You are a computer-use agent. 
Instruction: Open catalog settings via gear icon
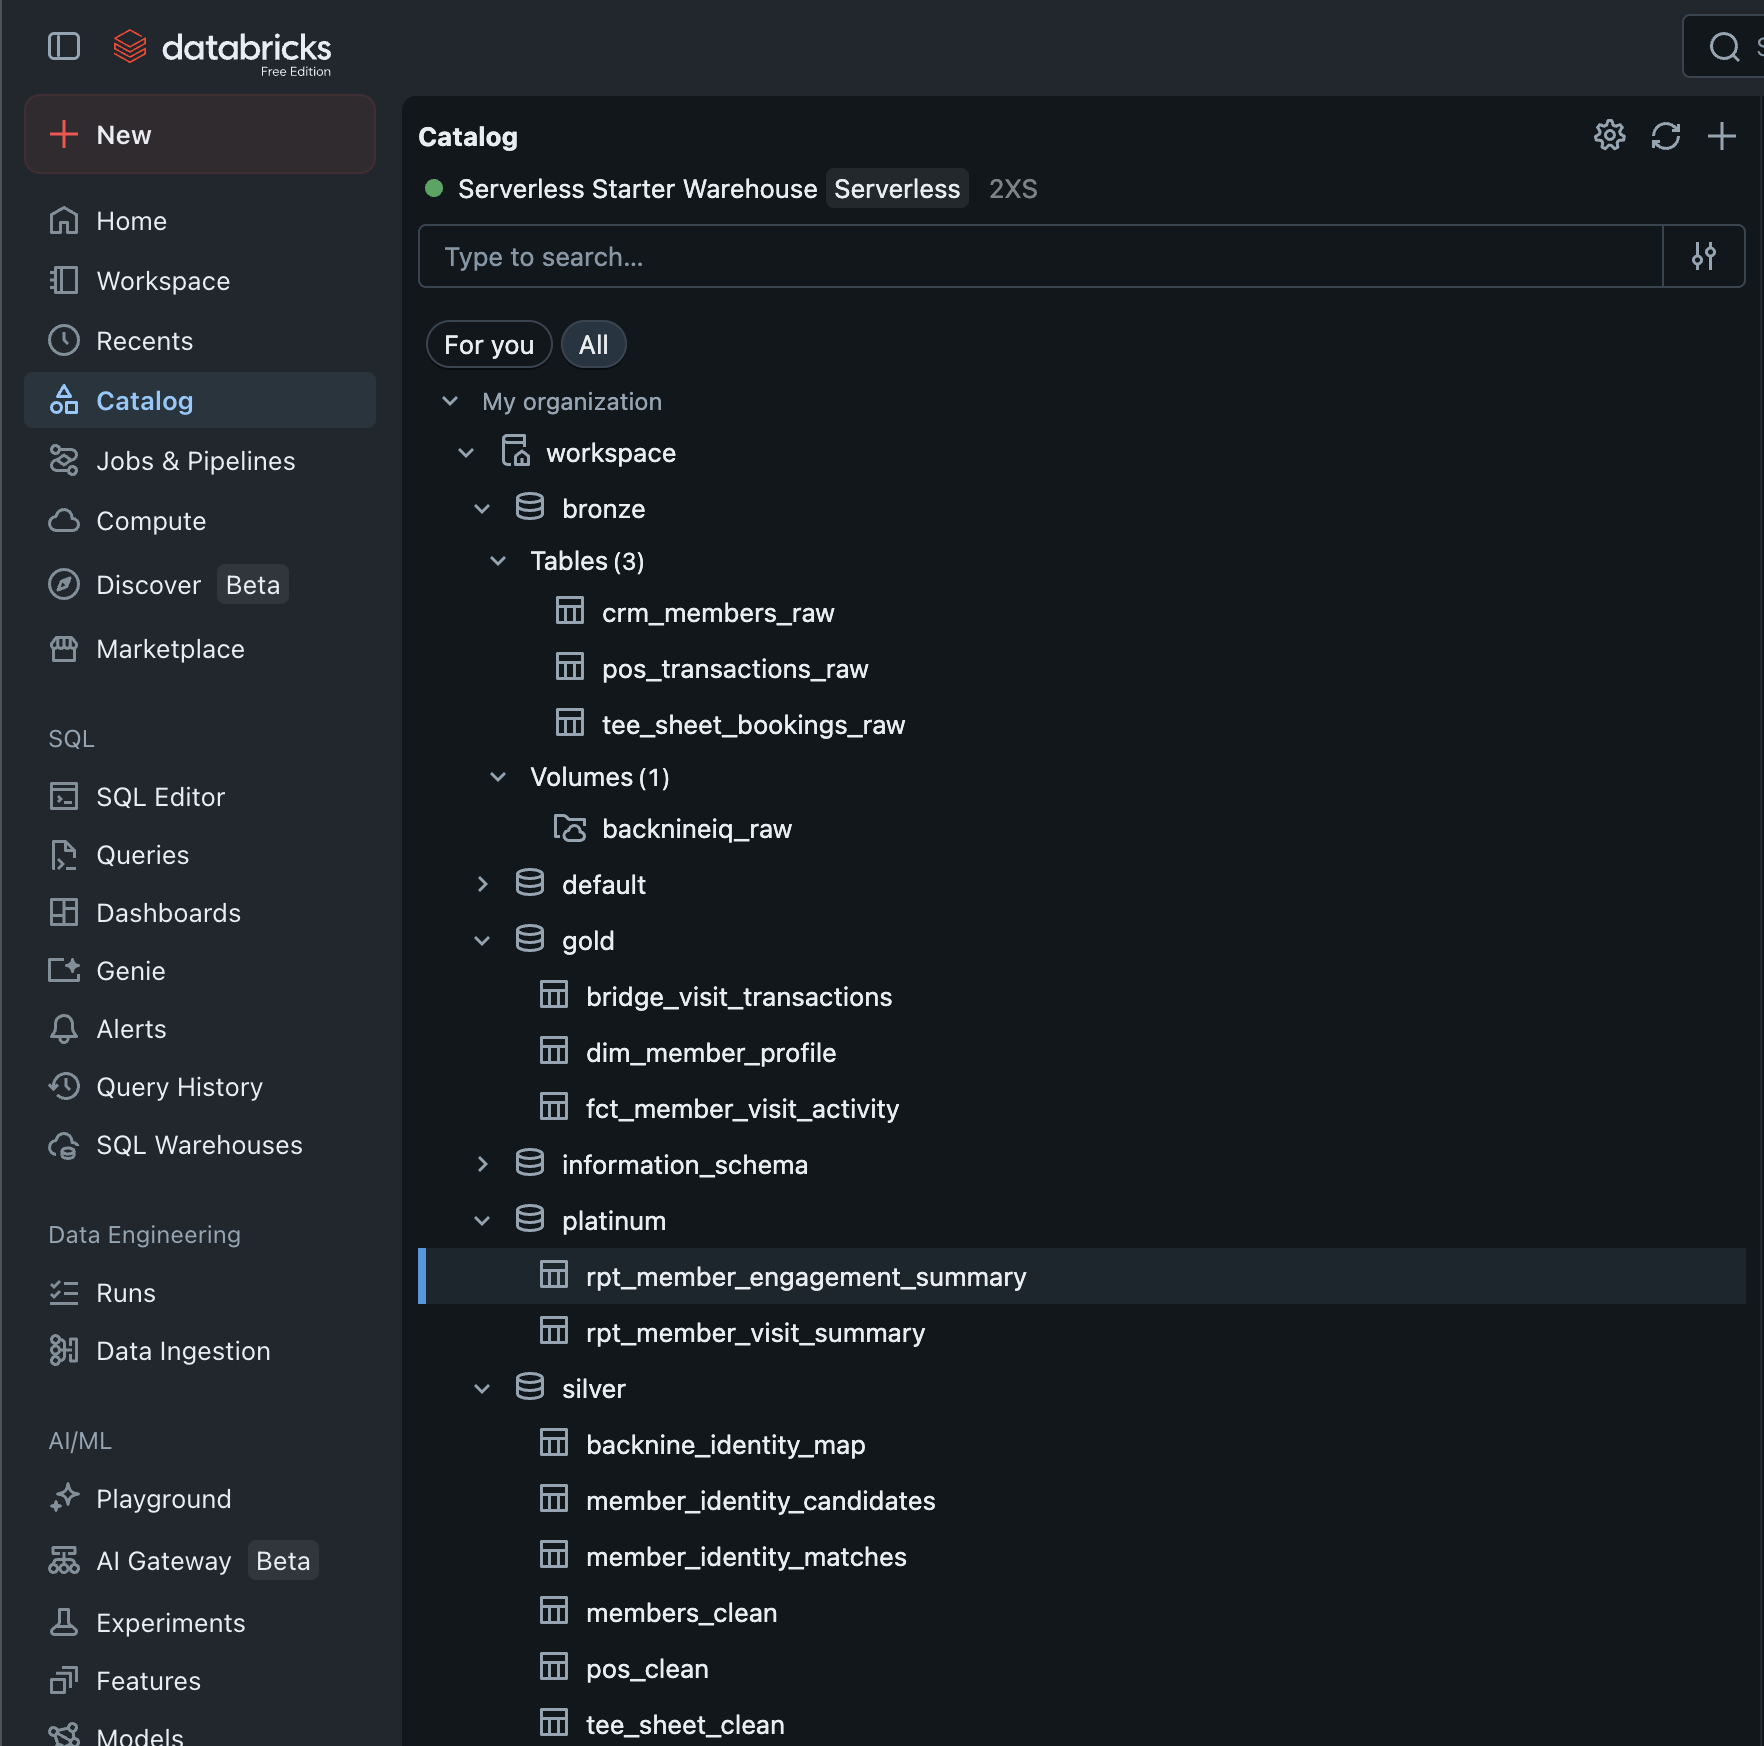[x=1609, y=136]
